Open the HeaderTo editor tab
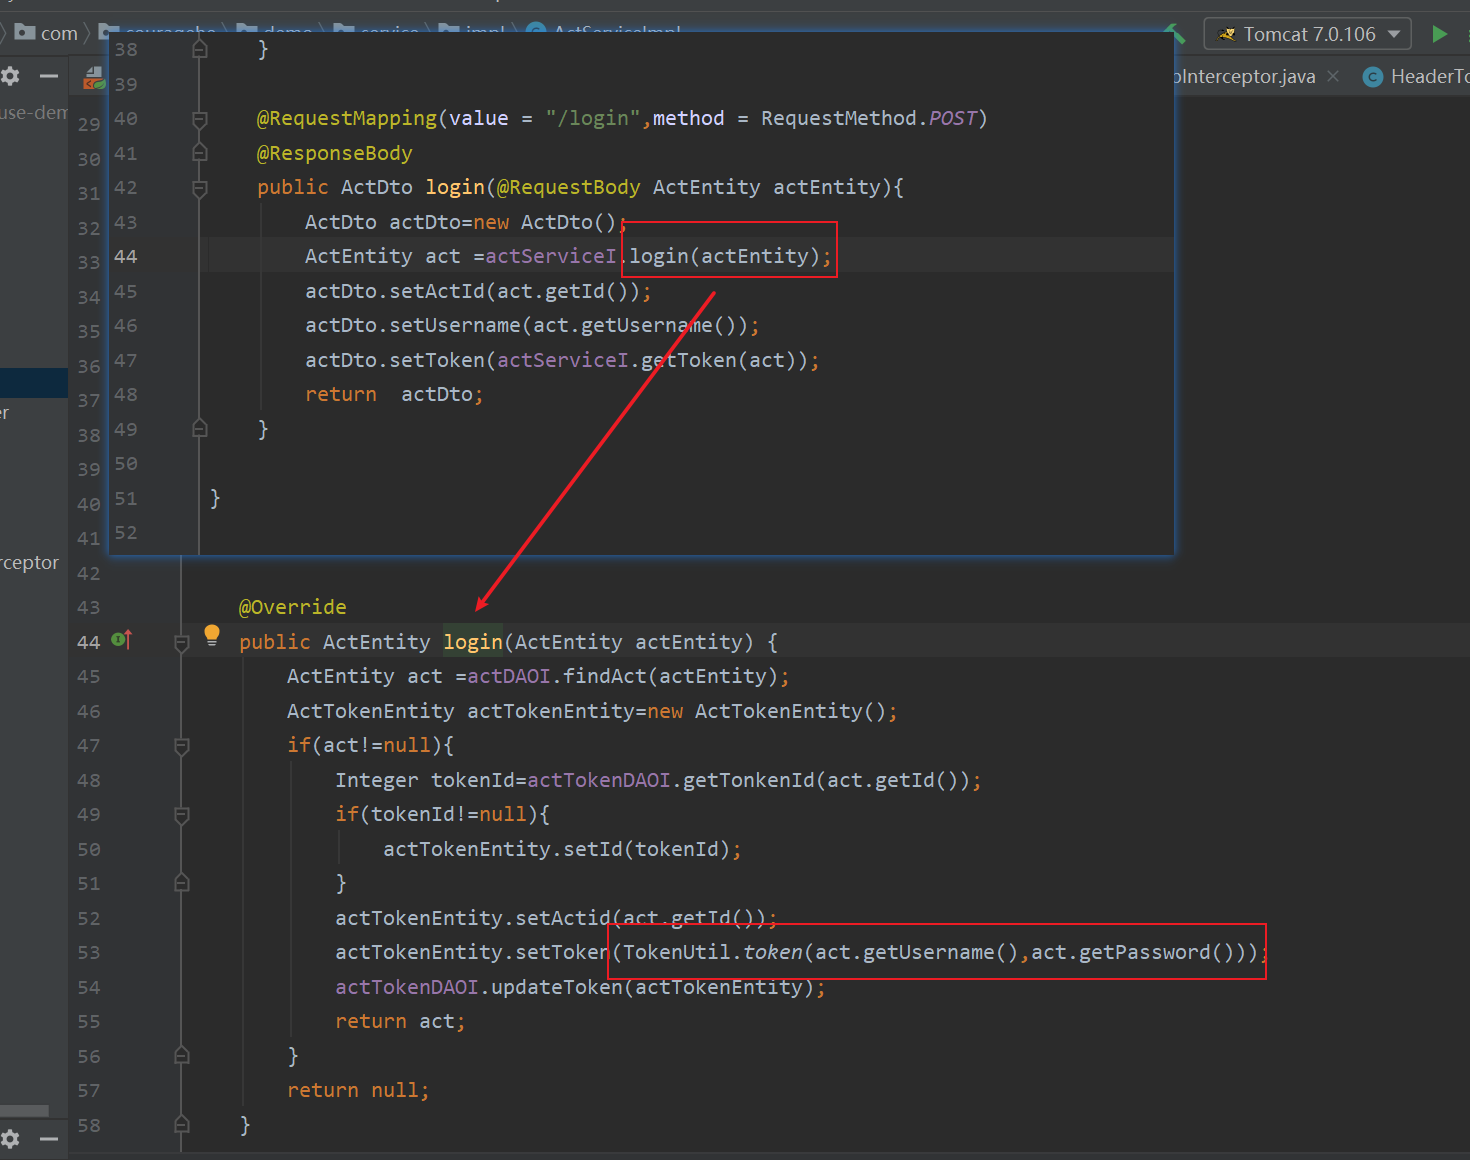This screenshot has height=1160, width=1470. tap(1416, 76)
